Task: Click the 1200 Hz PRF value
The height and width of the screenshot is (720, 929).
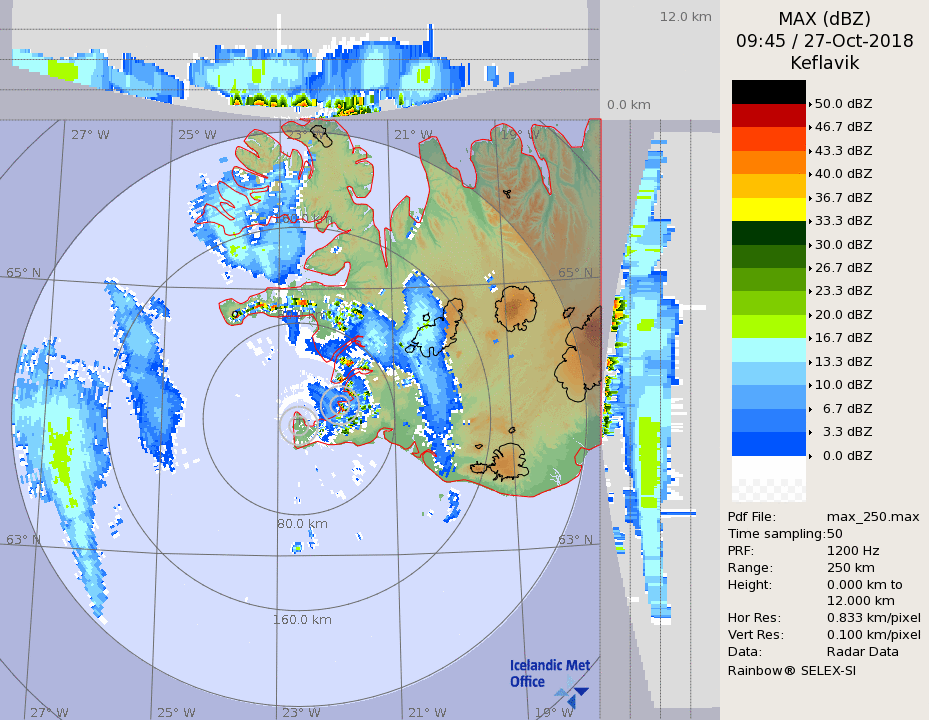Action: pyautogui.click(x=853, y=550)
